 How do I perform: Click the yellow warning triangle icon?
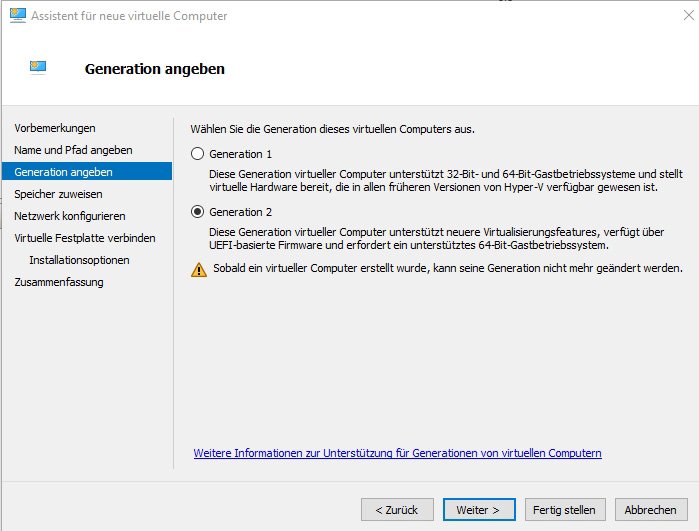point(199,269)
